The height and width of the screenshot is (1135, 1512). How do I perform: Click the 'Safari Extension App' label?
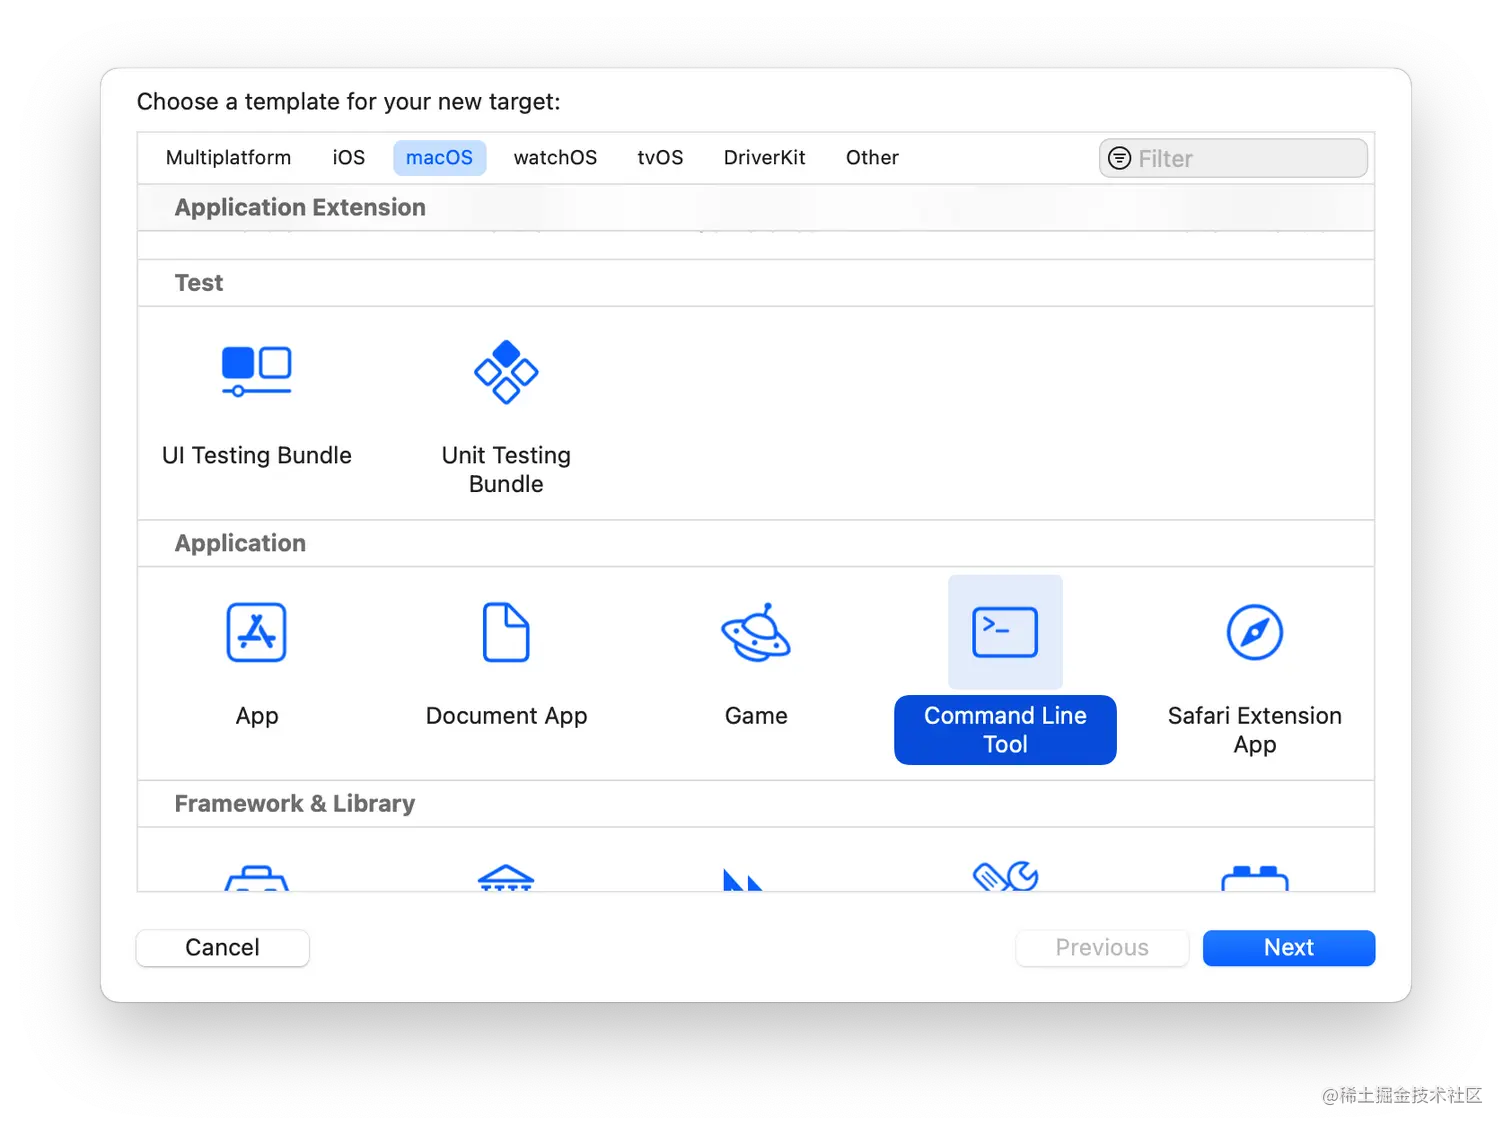1255,730
